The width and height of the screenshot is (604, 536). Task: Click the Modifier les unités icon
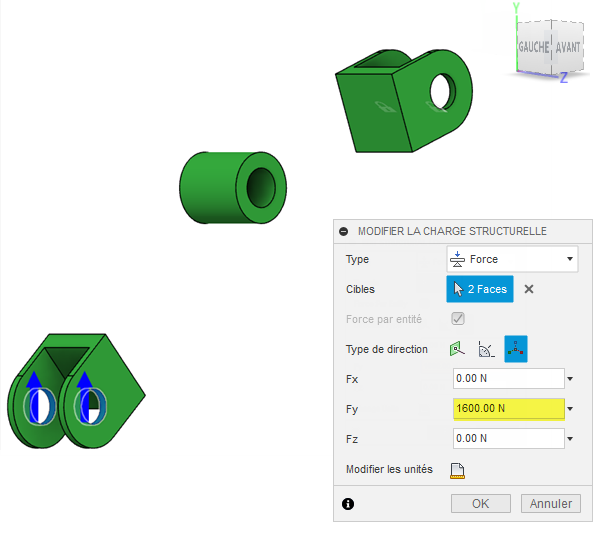coord(457,470)
